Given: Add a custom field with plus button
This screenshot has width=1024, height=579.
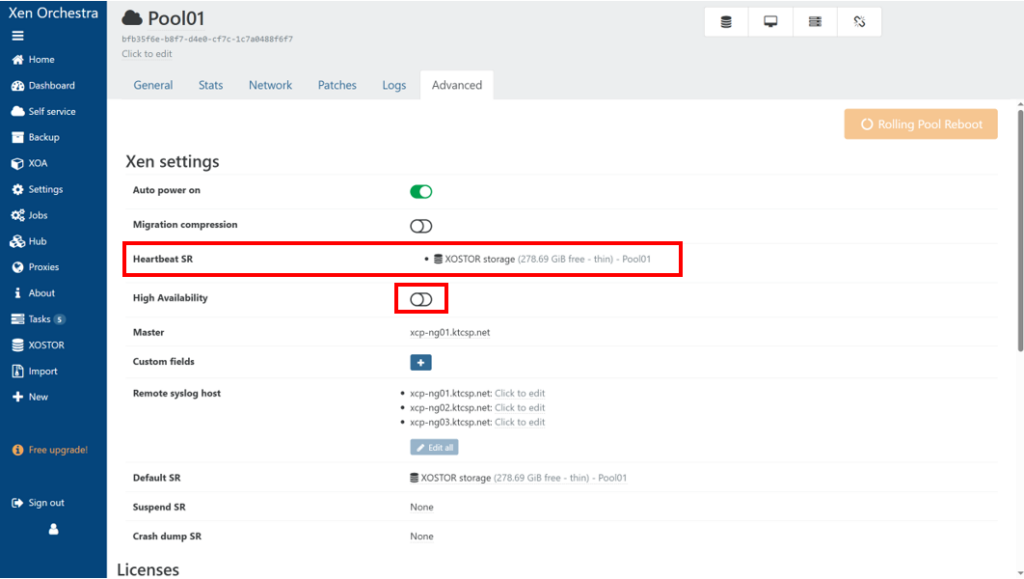Looking at the screenshot, I should pos(421,362).
